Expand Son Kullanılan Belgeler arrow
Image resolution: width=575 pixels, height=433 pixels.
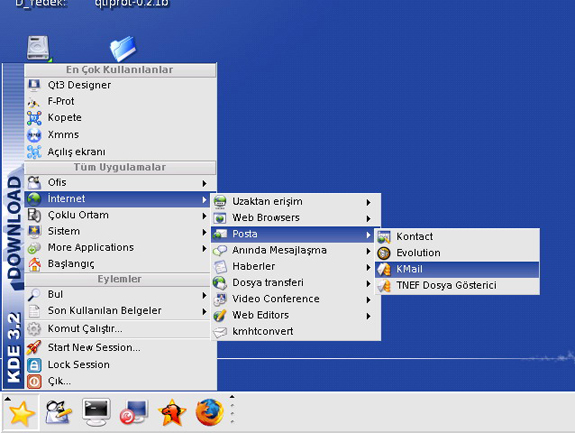tap(204, 311)
